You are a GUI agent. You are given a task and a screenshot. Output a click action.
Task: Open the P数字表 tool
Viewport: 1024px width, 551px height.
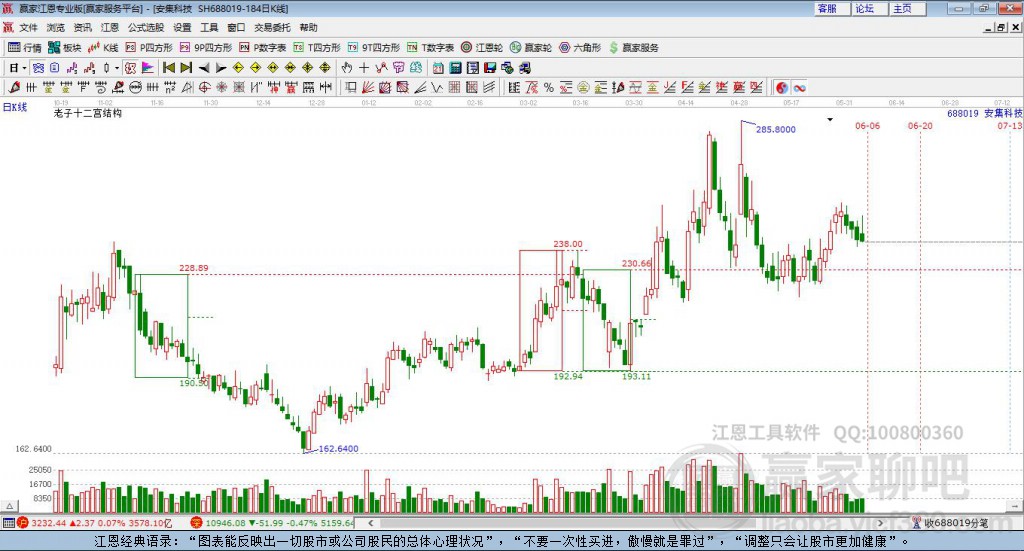coord(263,48)
